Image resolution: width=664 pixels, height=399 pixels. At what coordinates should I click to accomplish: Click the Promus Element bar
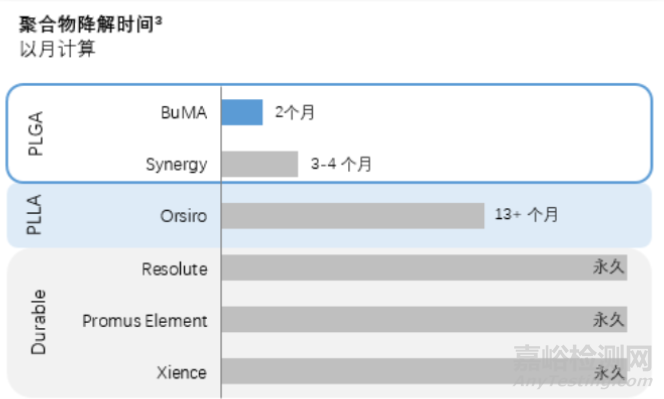(424, 319)
